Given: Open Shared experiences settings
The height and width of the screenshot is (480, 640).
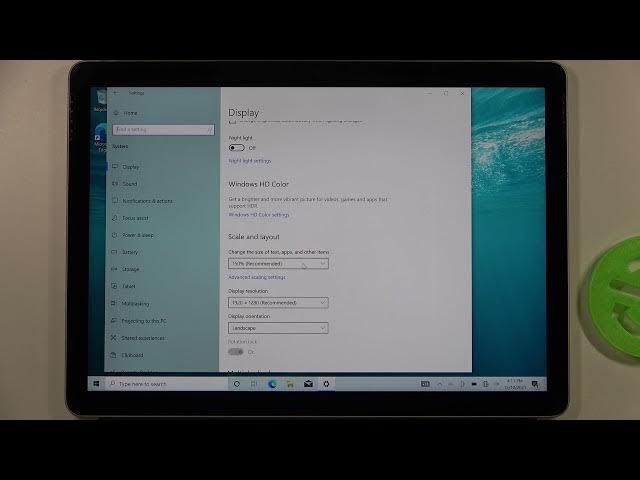Looking at the screenshot, I should point(143,338).
